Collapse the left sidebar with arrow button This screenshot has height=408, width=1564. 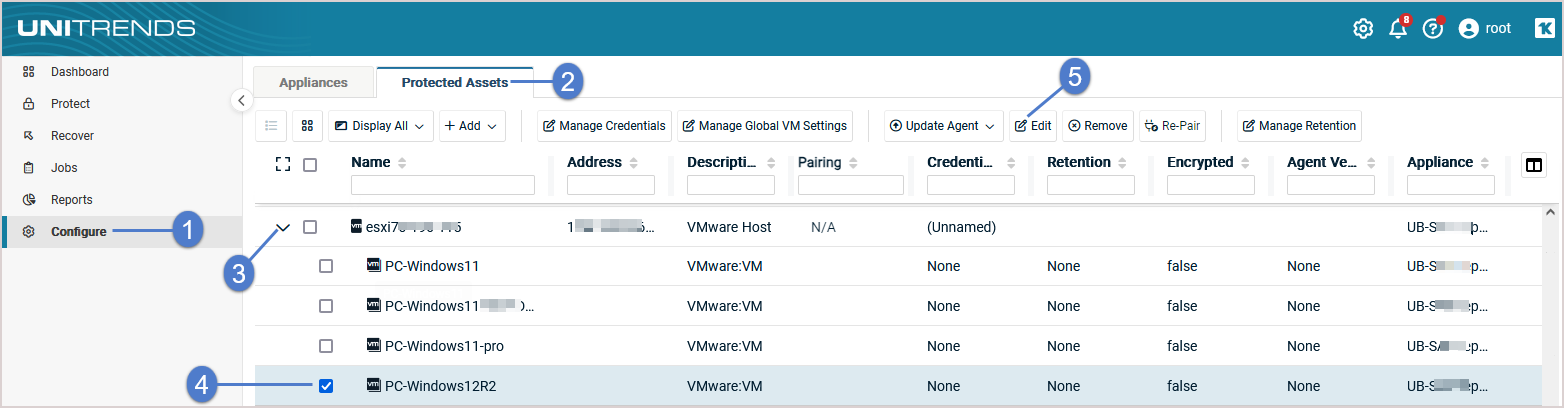pyautogui.click(x=241, y=100)
